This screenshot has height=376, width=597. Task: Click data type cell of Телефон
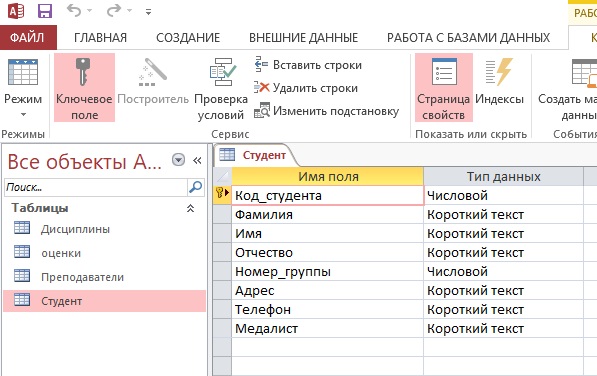pos(503,309)
